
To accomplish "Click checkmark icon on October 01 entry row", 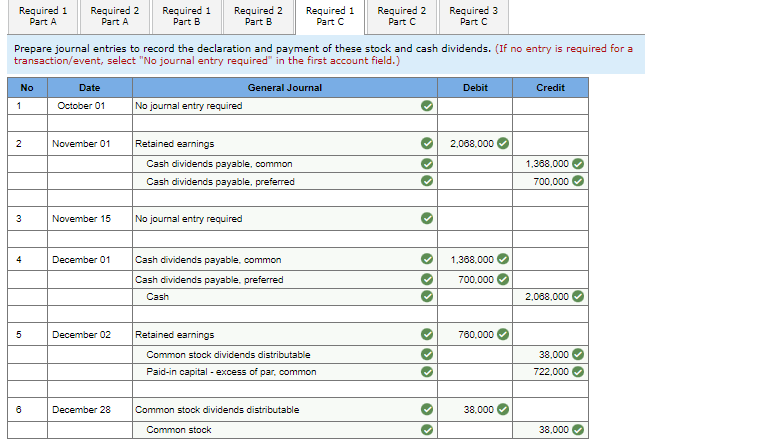I will [x=427, y=106].
